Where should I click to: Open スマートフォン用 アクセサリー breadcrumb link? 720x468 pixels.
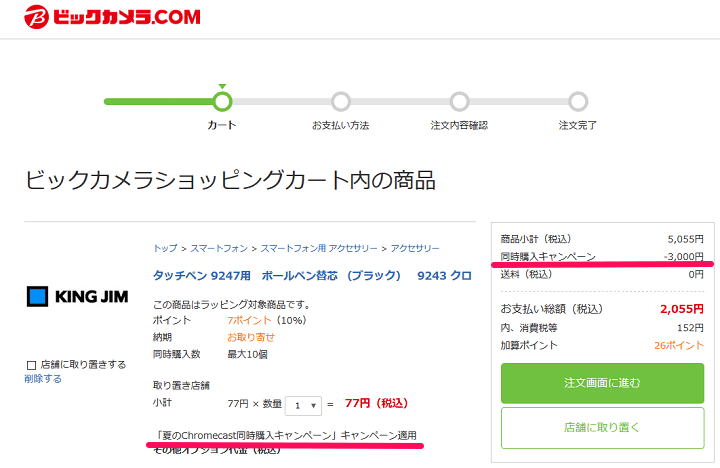(x=319, y=248)
